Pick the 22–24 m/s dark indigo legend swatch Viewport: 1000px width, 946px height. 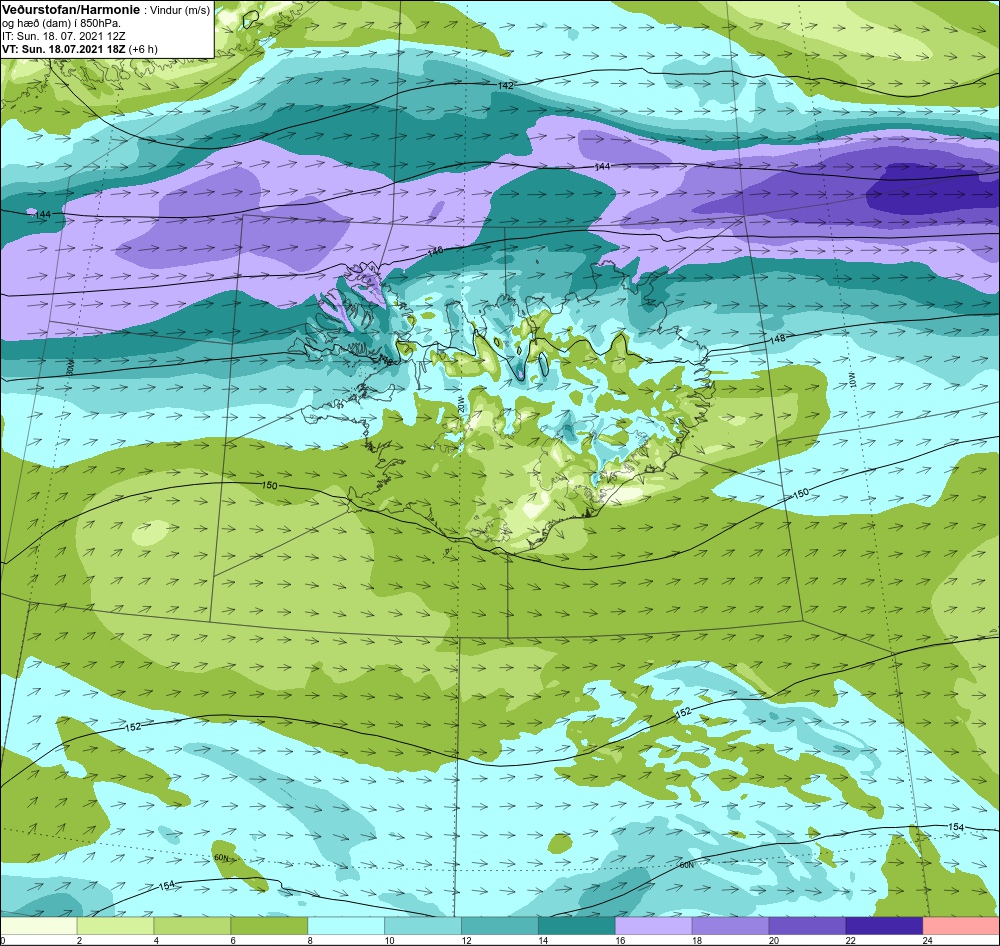pyautogui.click(x=884, y=925)
